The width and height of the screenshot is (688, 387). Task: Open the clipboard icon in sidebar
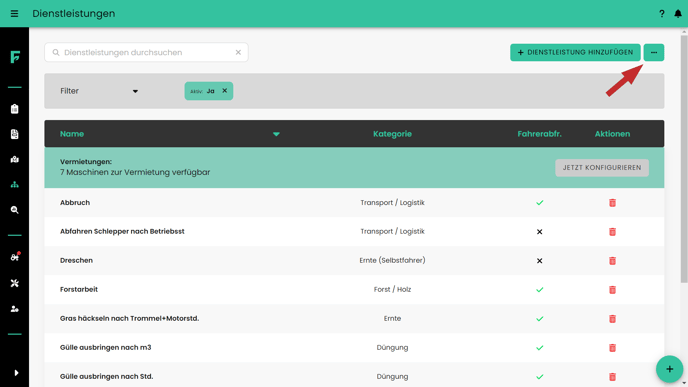(14, 109)
